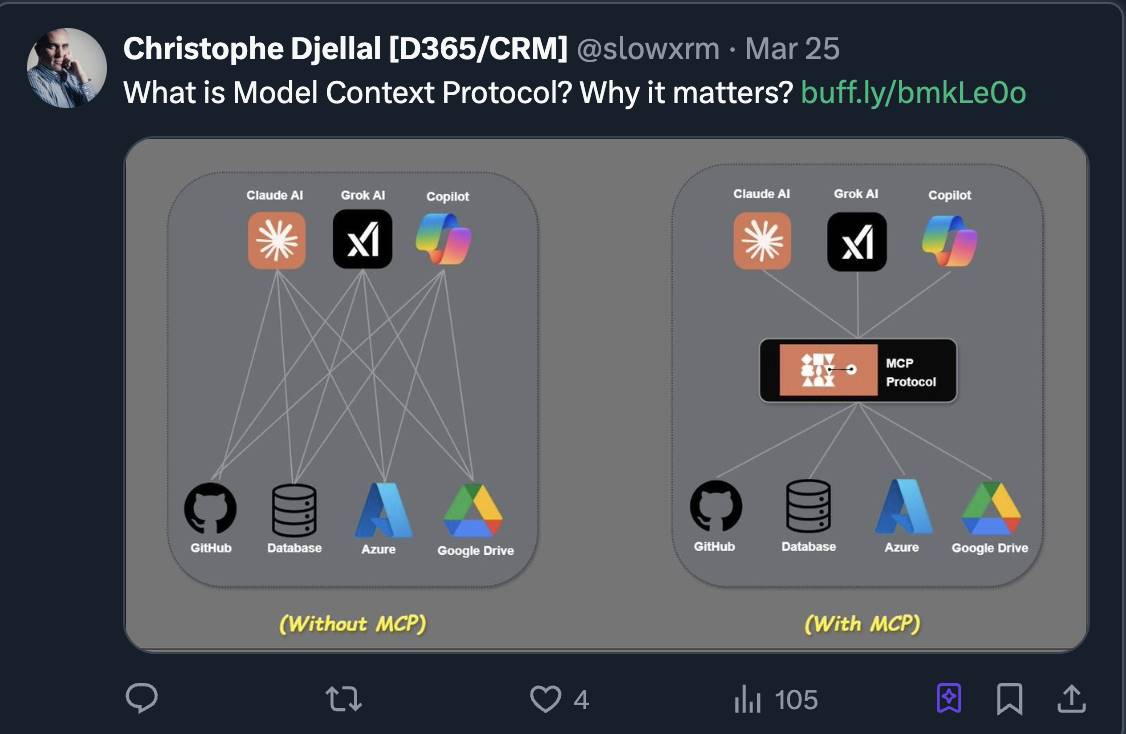This screenshot has width=1126, height=734.
Task: Click the Mar 25 timestamp
Action: (793, 48)
